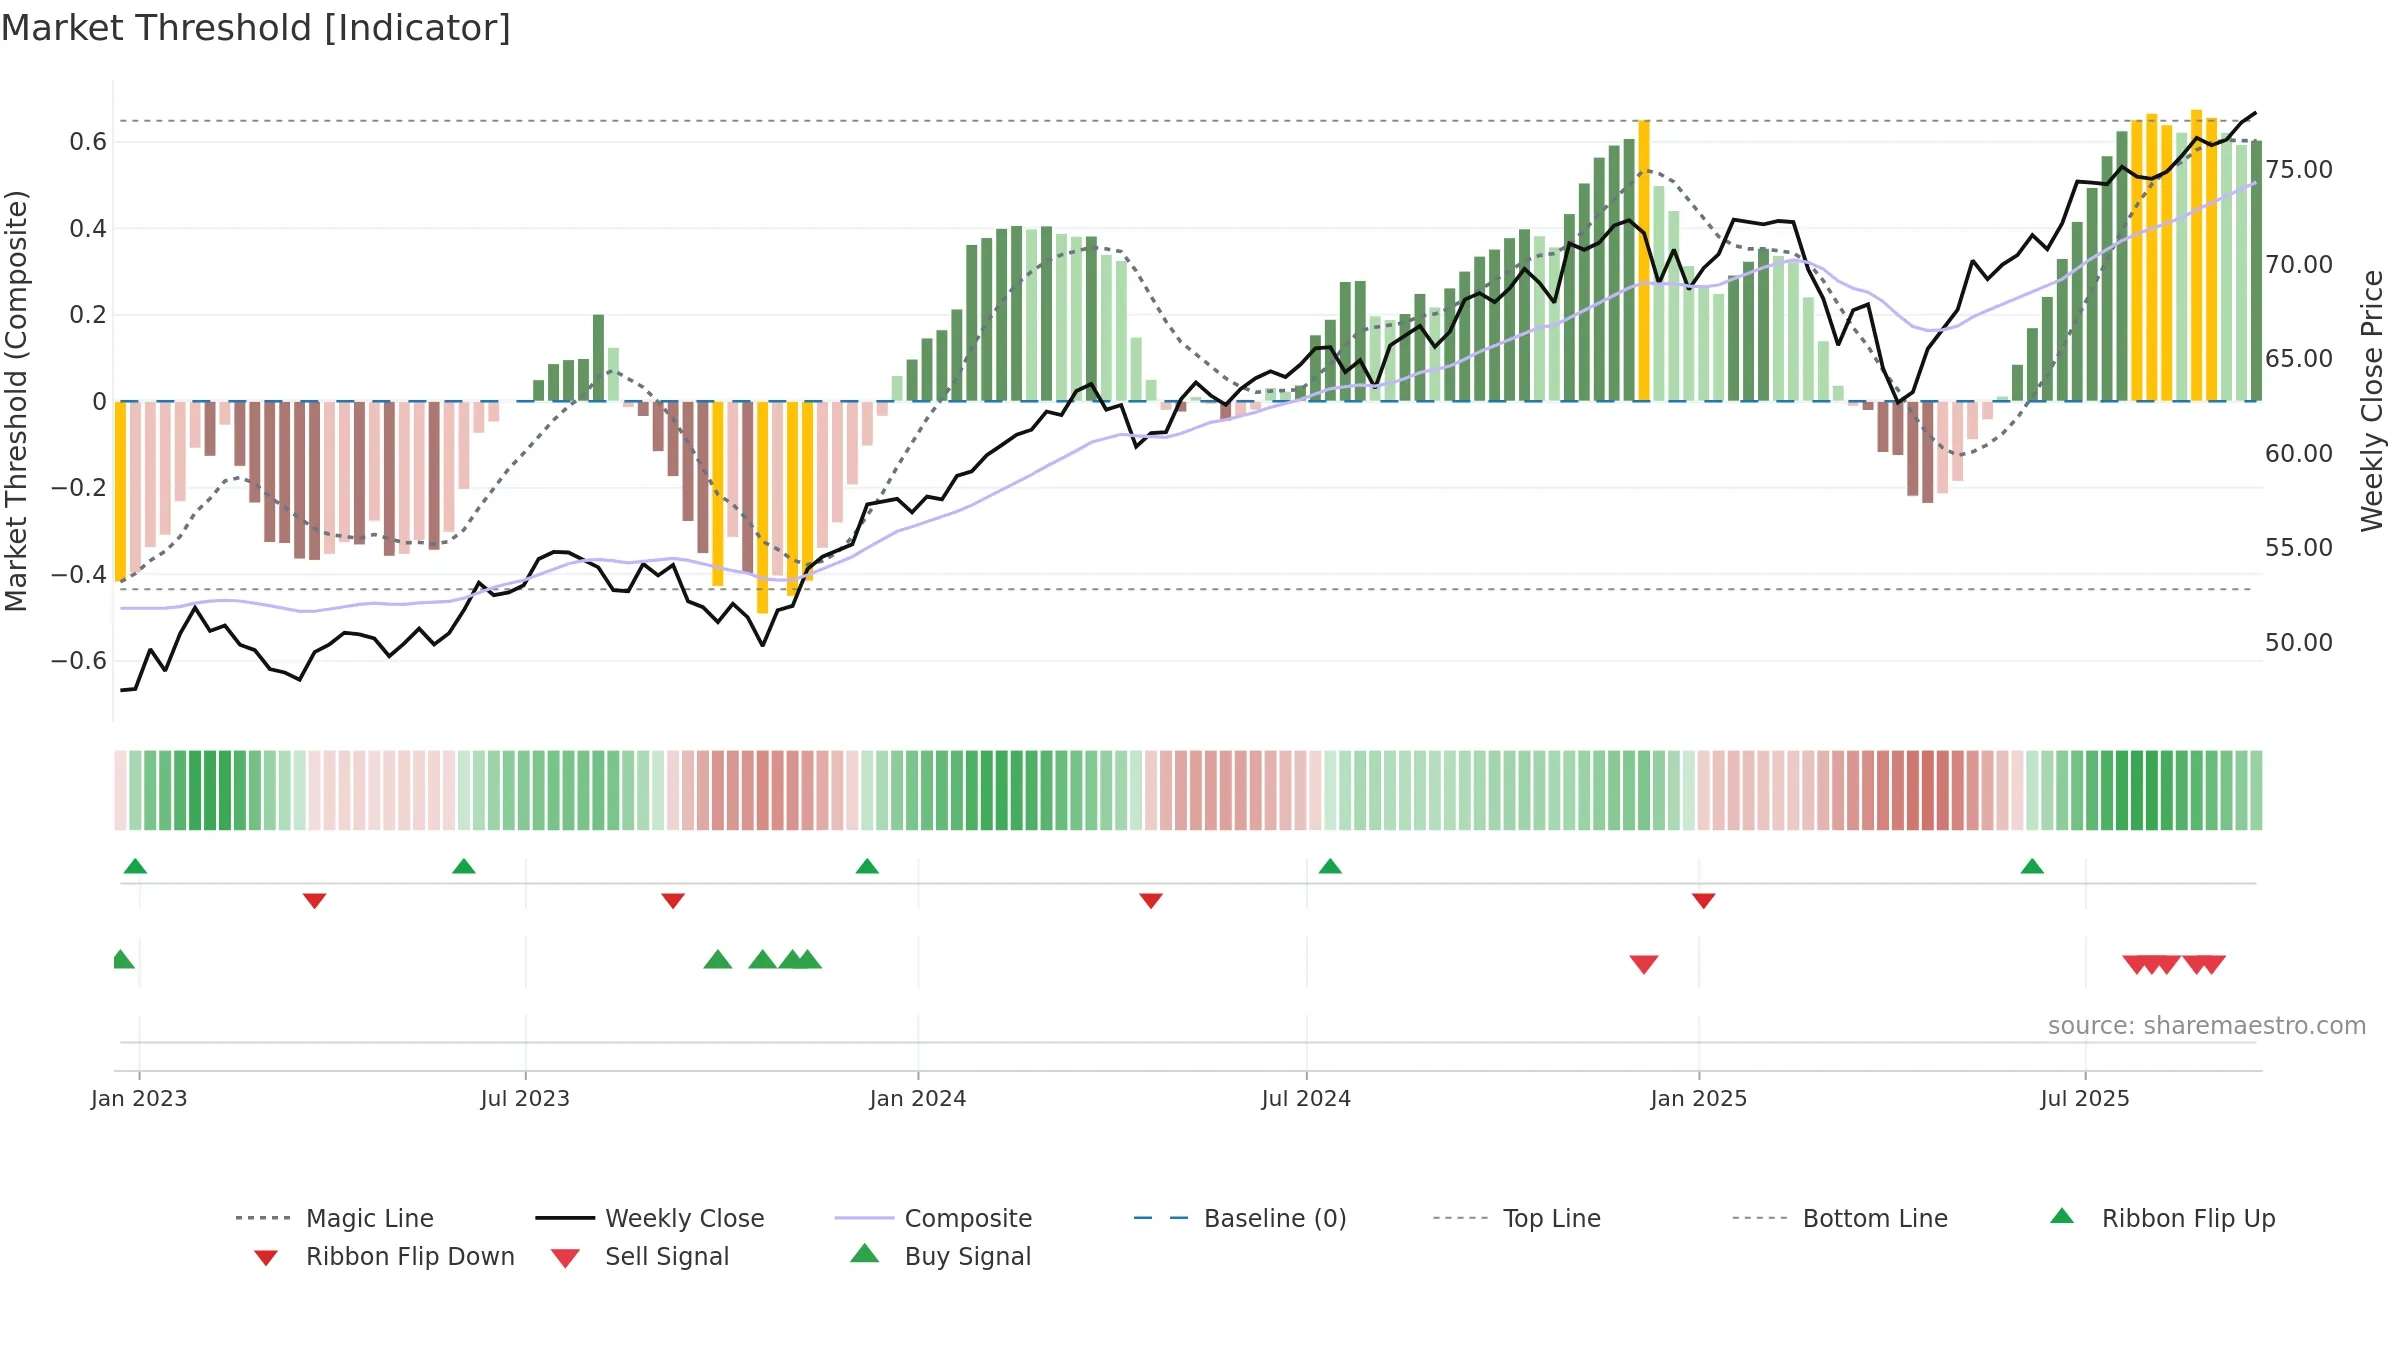Click the buy signal marker at chart start

(122, 959)
